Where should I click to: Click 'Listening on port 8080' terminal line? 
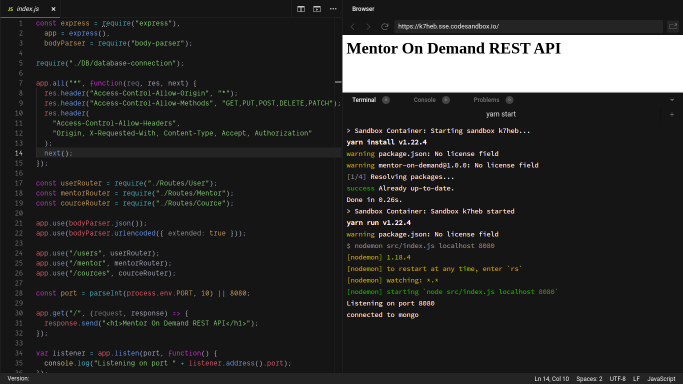[390, 303]
